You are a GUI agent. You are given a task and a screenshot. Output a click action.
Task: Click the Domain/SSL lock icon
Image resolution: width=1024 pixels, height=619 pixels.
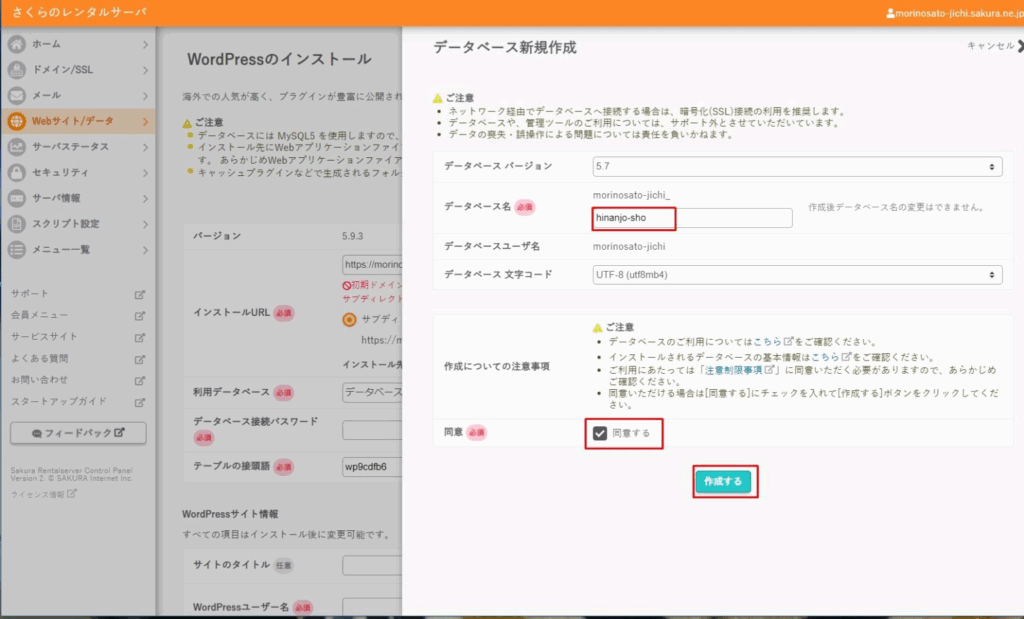pos(17,69)
